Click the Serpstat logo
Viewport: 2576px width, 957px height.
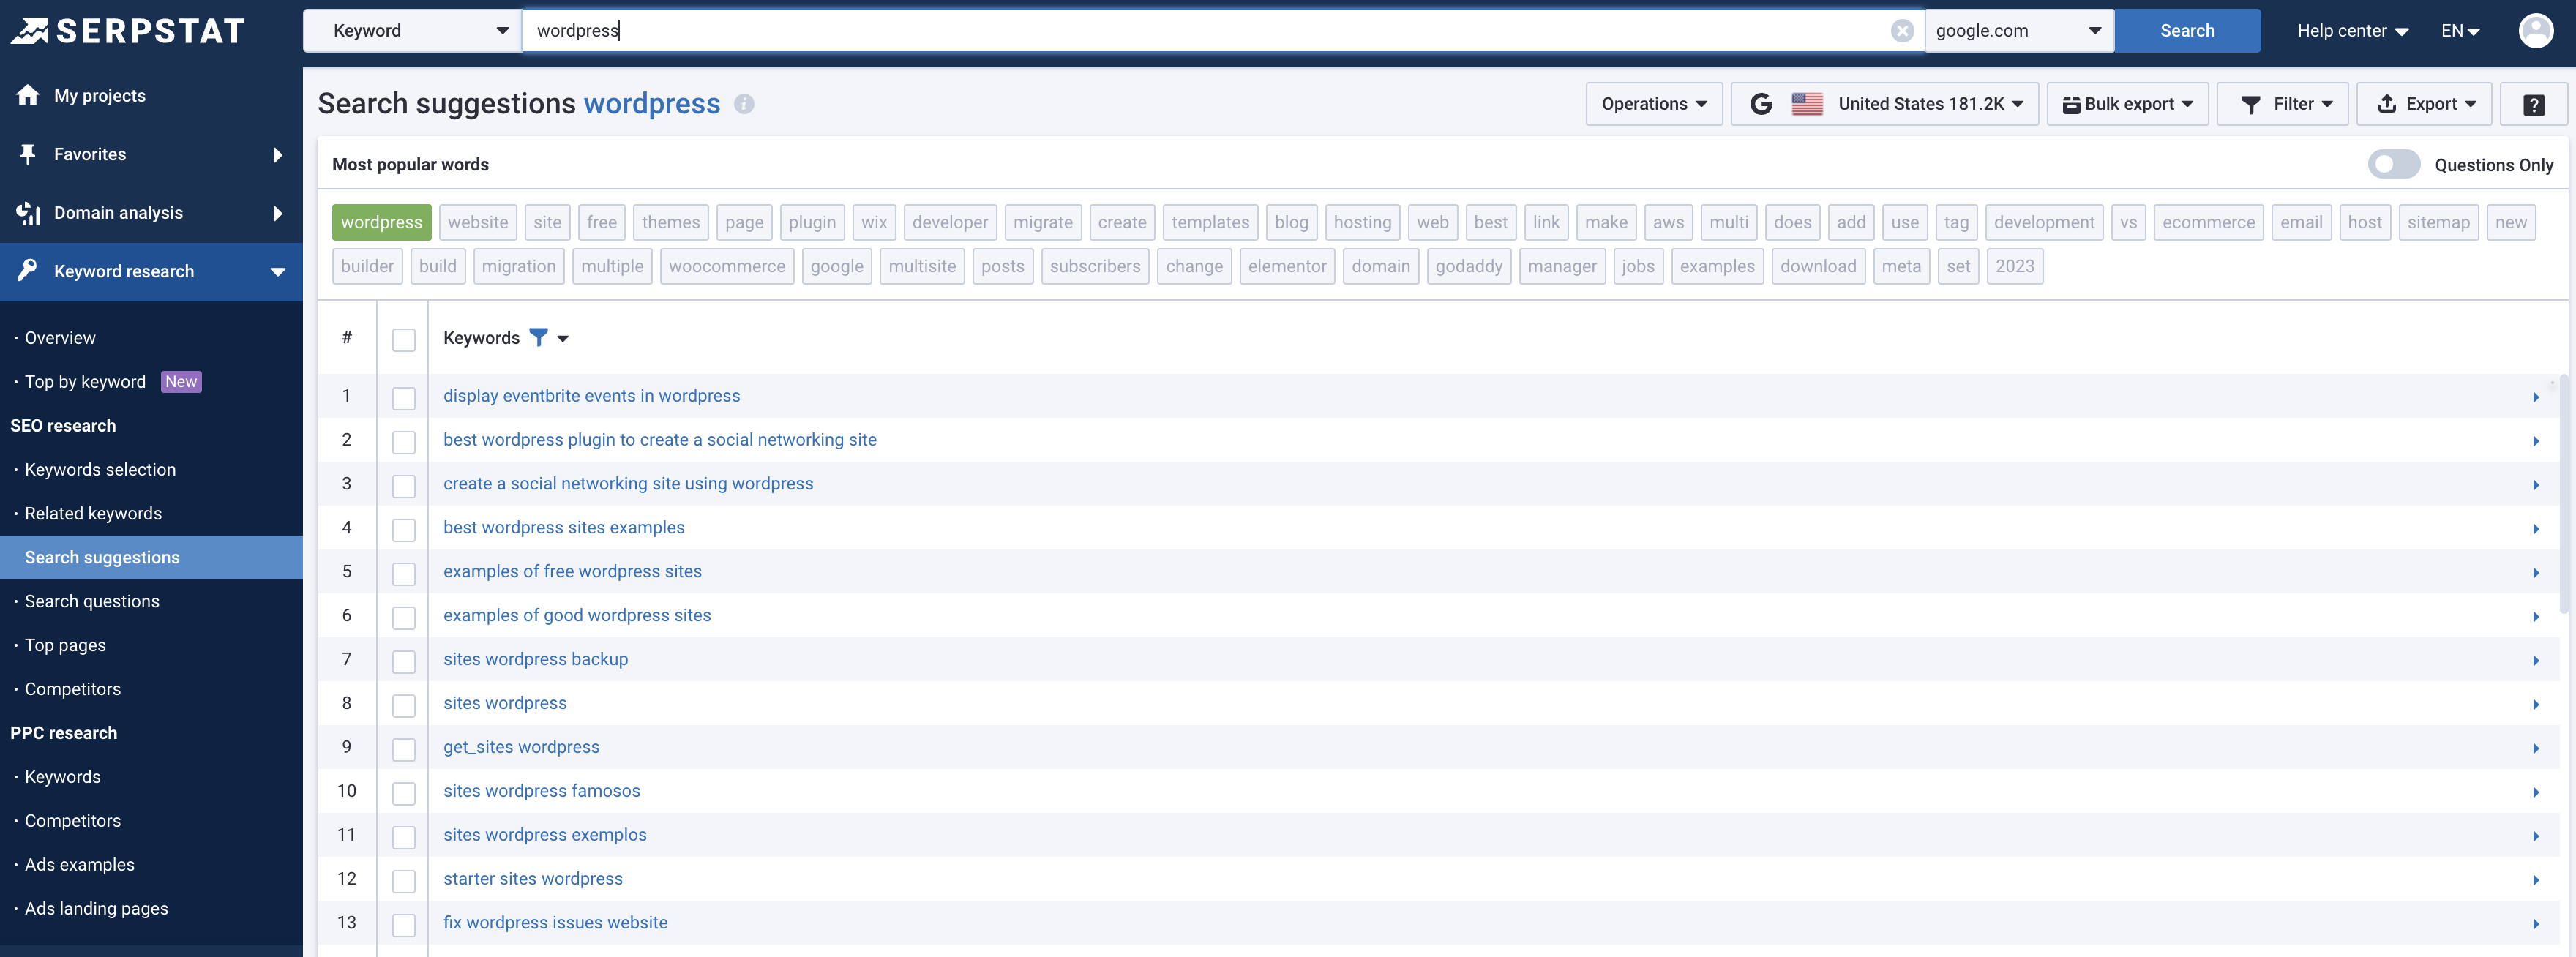[x=128, y=30]
